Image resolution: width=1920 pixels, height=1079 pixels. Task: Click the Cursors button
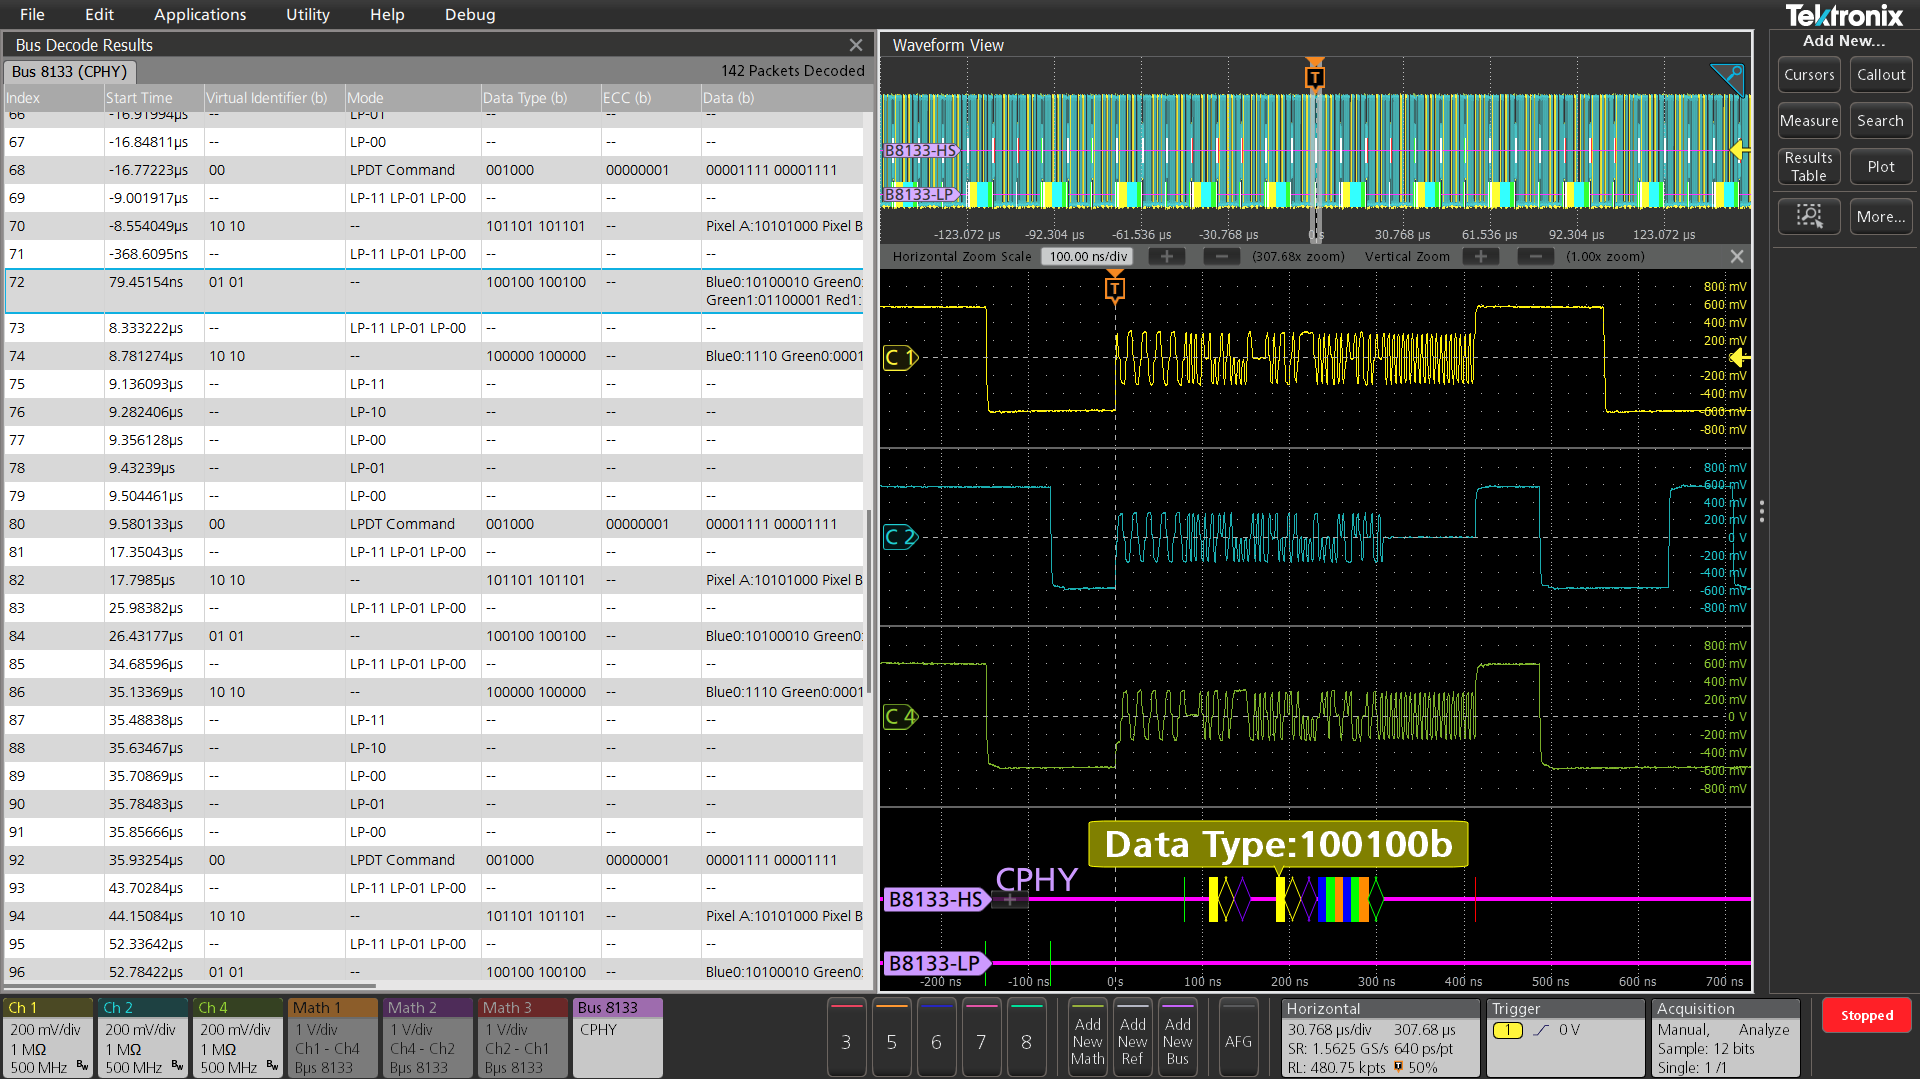click(x=1809, y=74)
